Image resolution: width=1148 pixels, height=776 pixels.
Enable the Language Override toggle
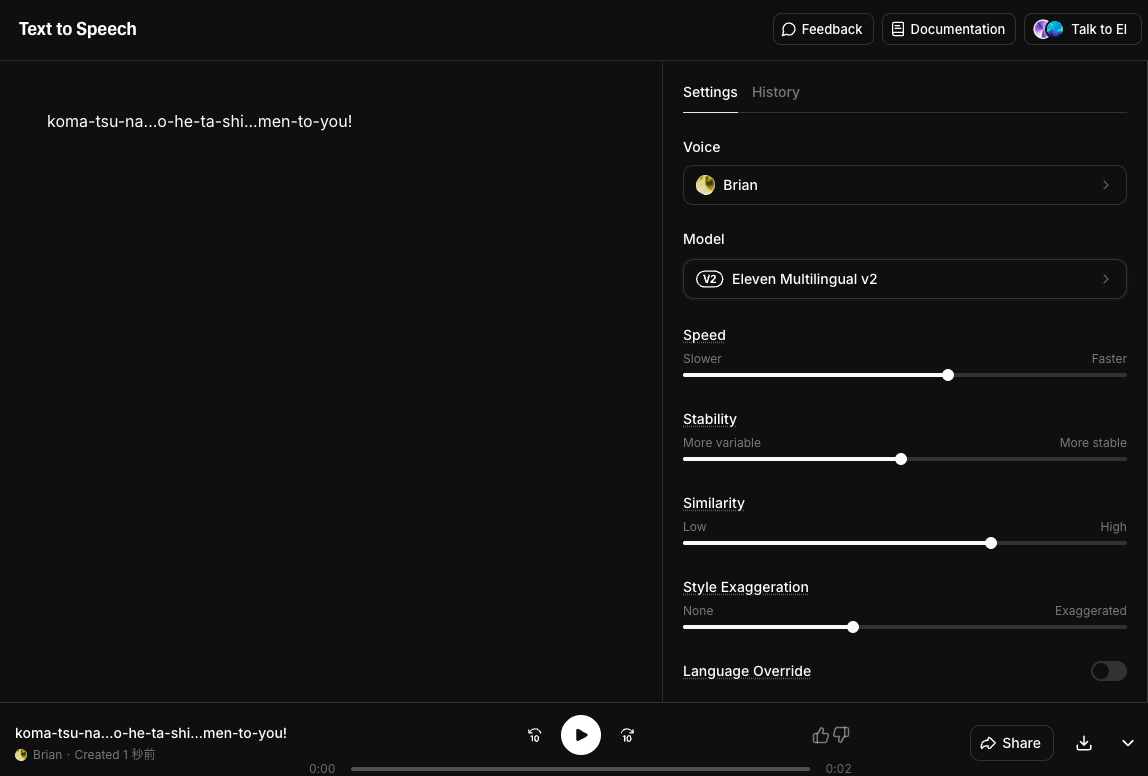pyautogui.click(x=1108, y=671)
